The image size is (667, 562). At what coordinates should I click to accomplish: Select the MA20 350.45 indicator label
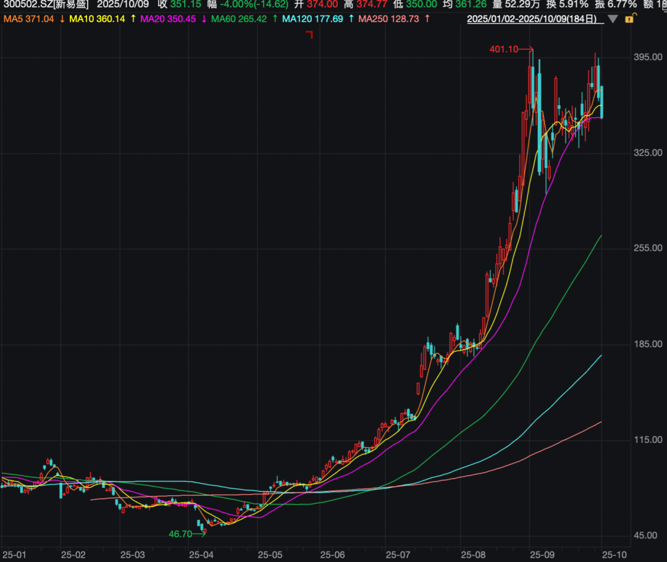click(x=168, y=19)
